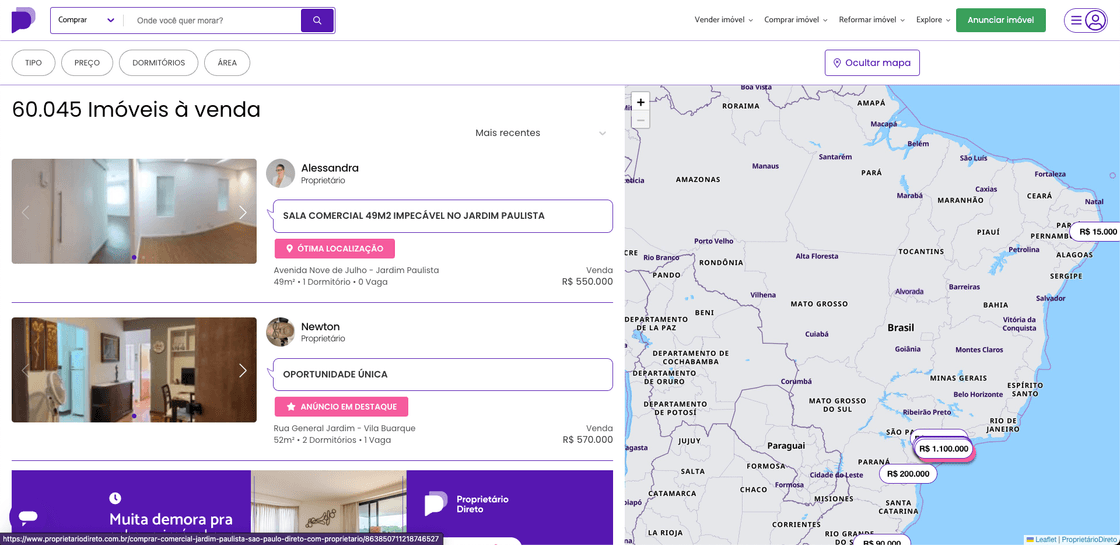Expand the Explore menu

click(x=933, y=20)
